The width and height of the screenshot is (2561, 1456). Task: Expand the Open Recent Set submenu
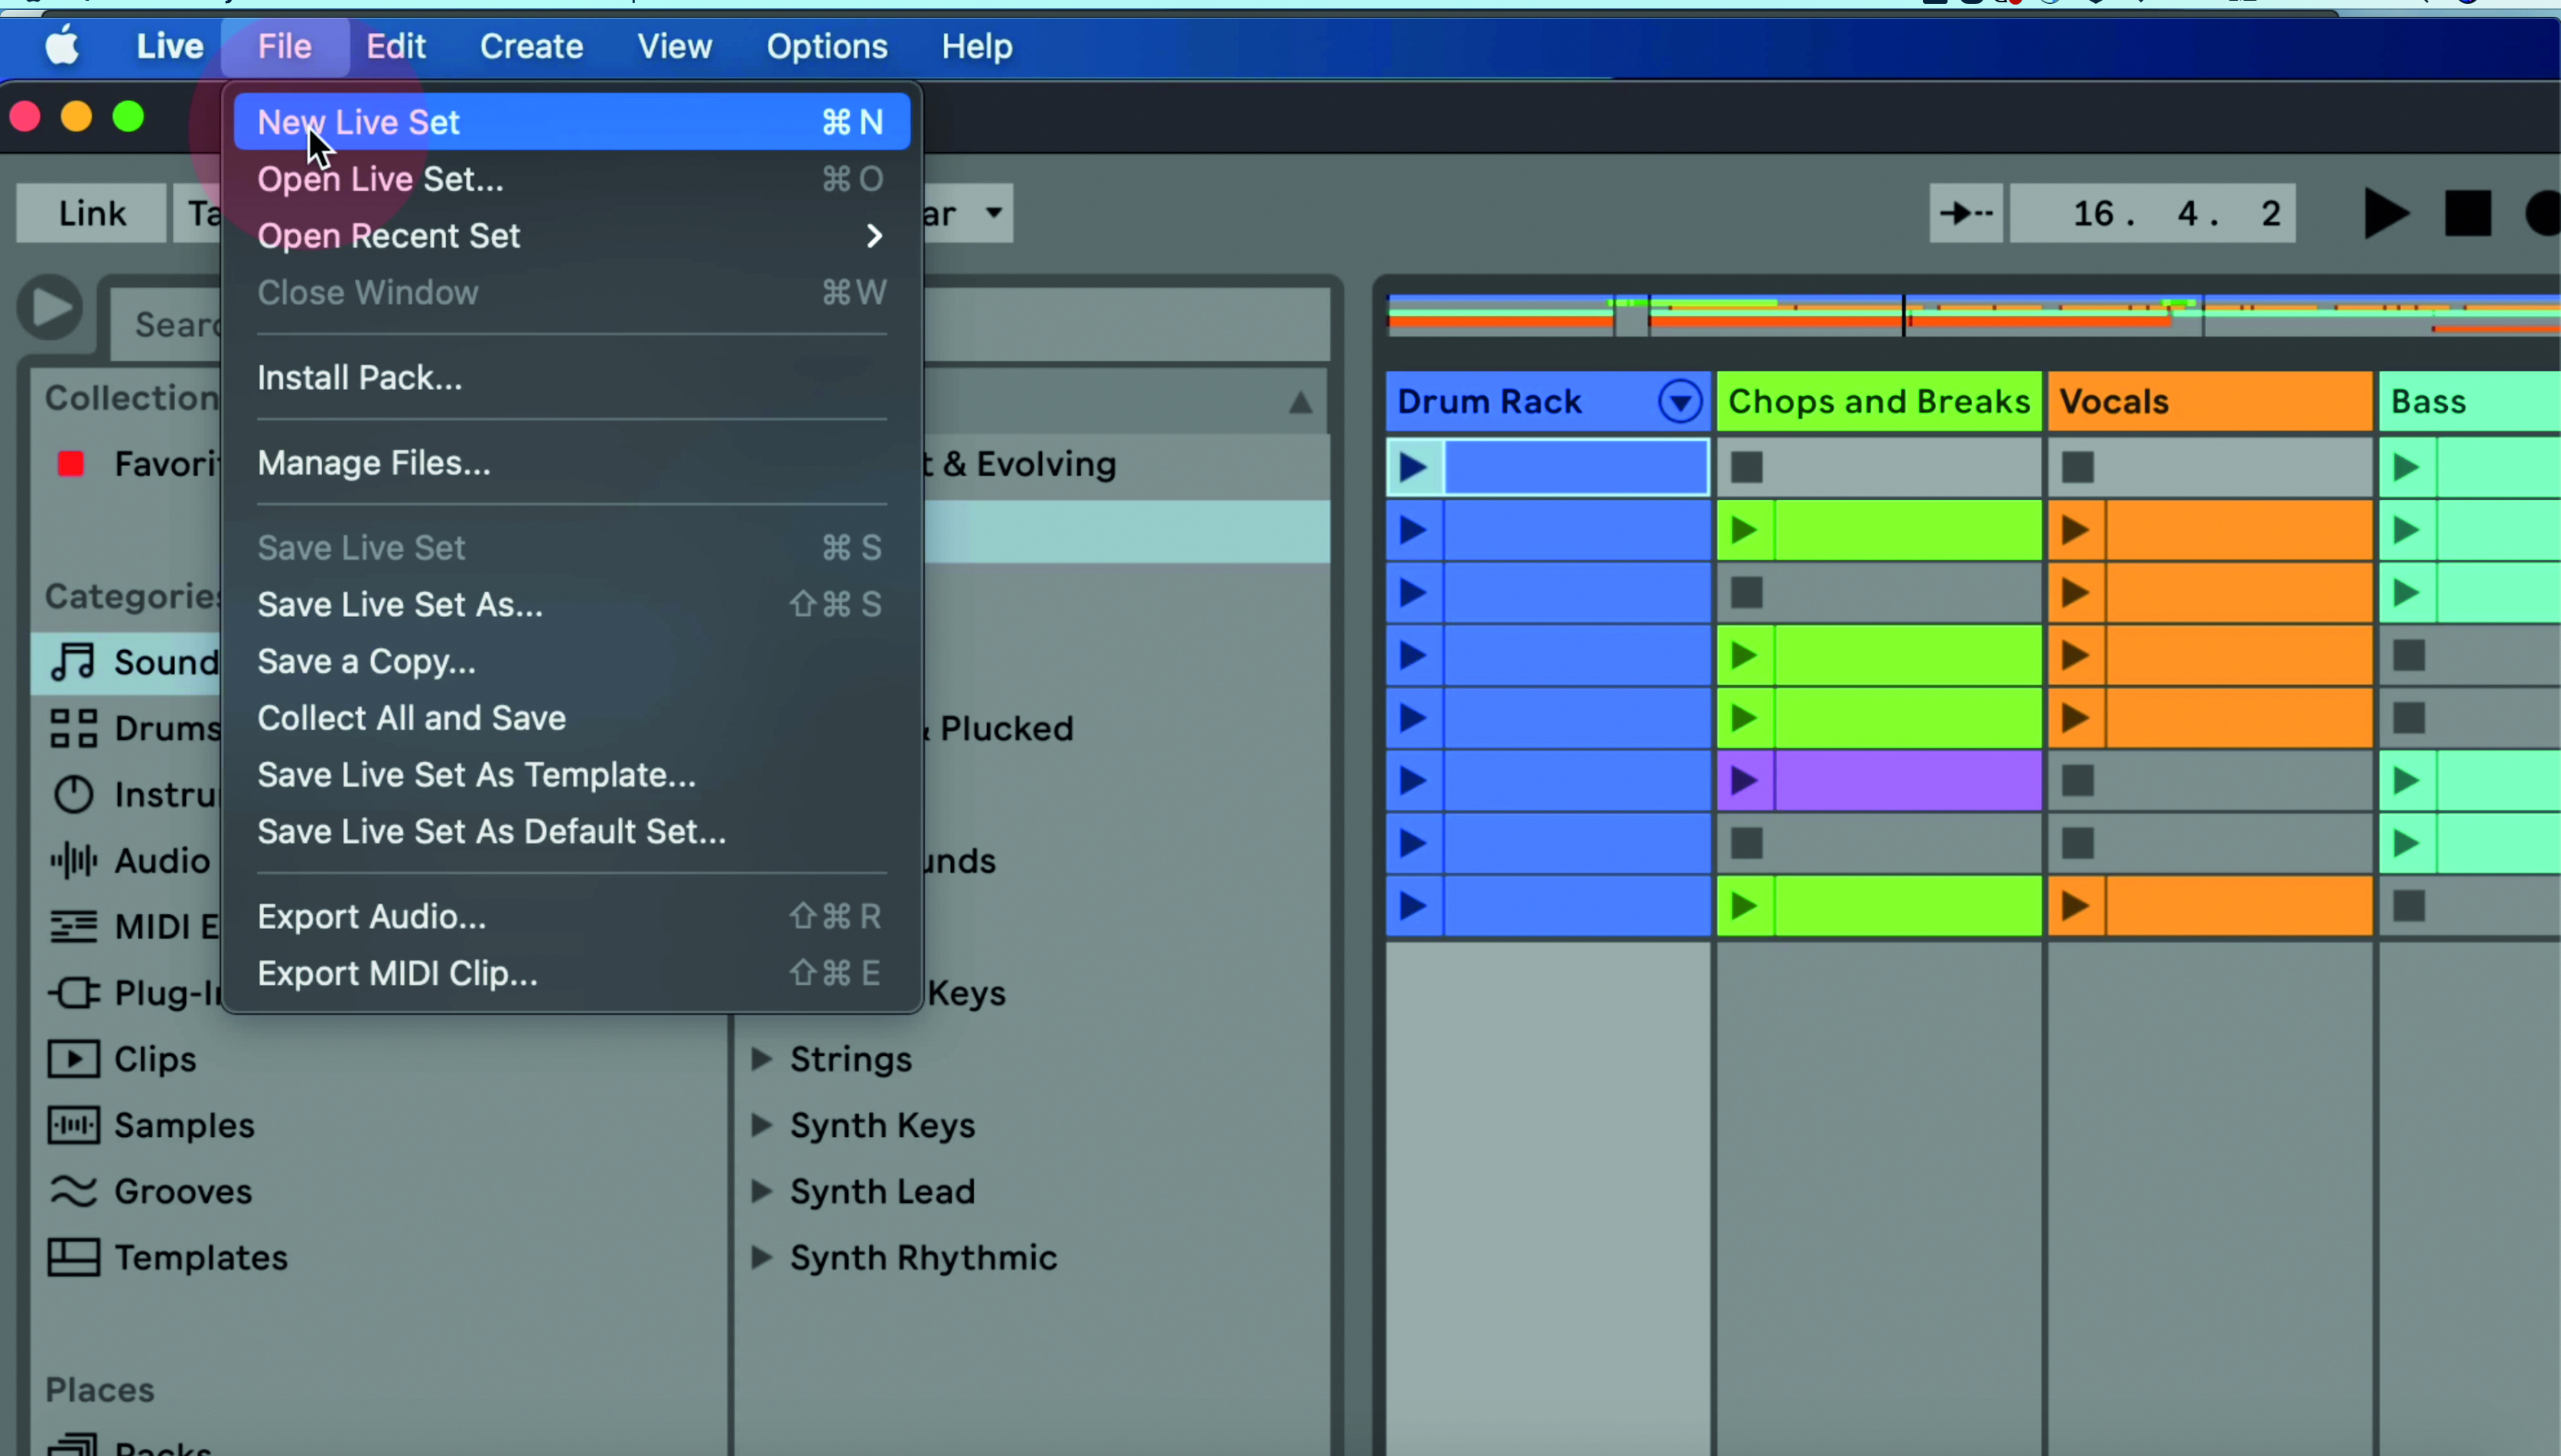(x=572, y=236)
